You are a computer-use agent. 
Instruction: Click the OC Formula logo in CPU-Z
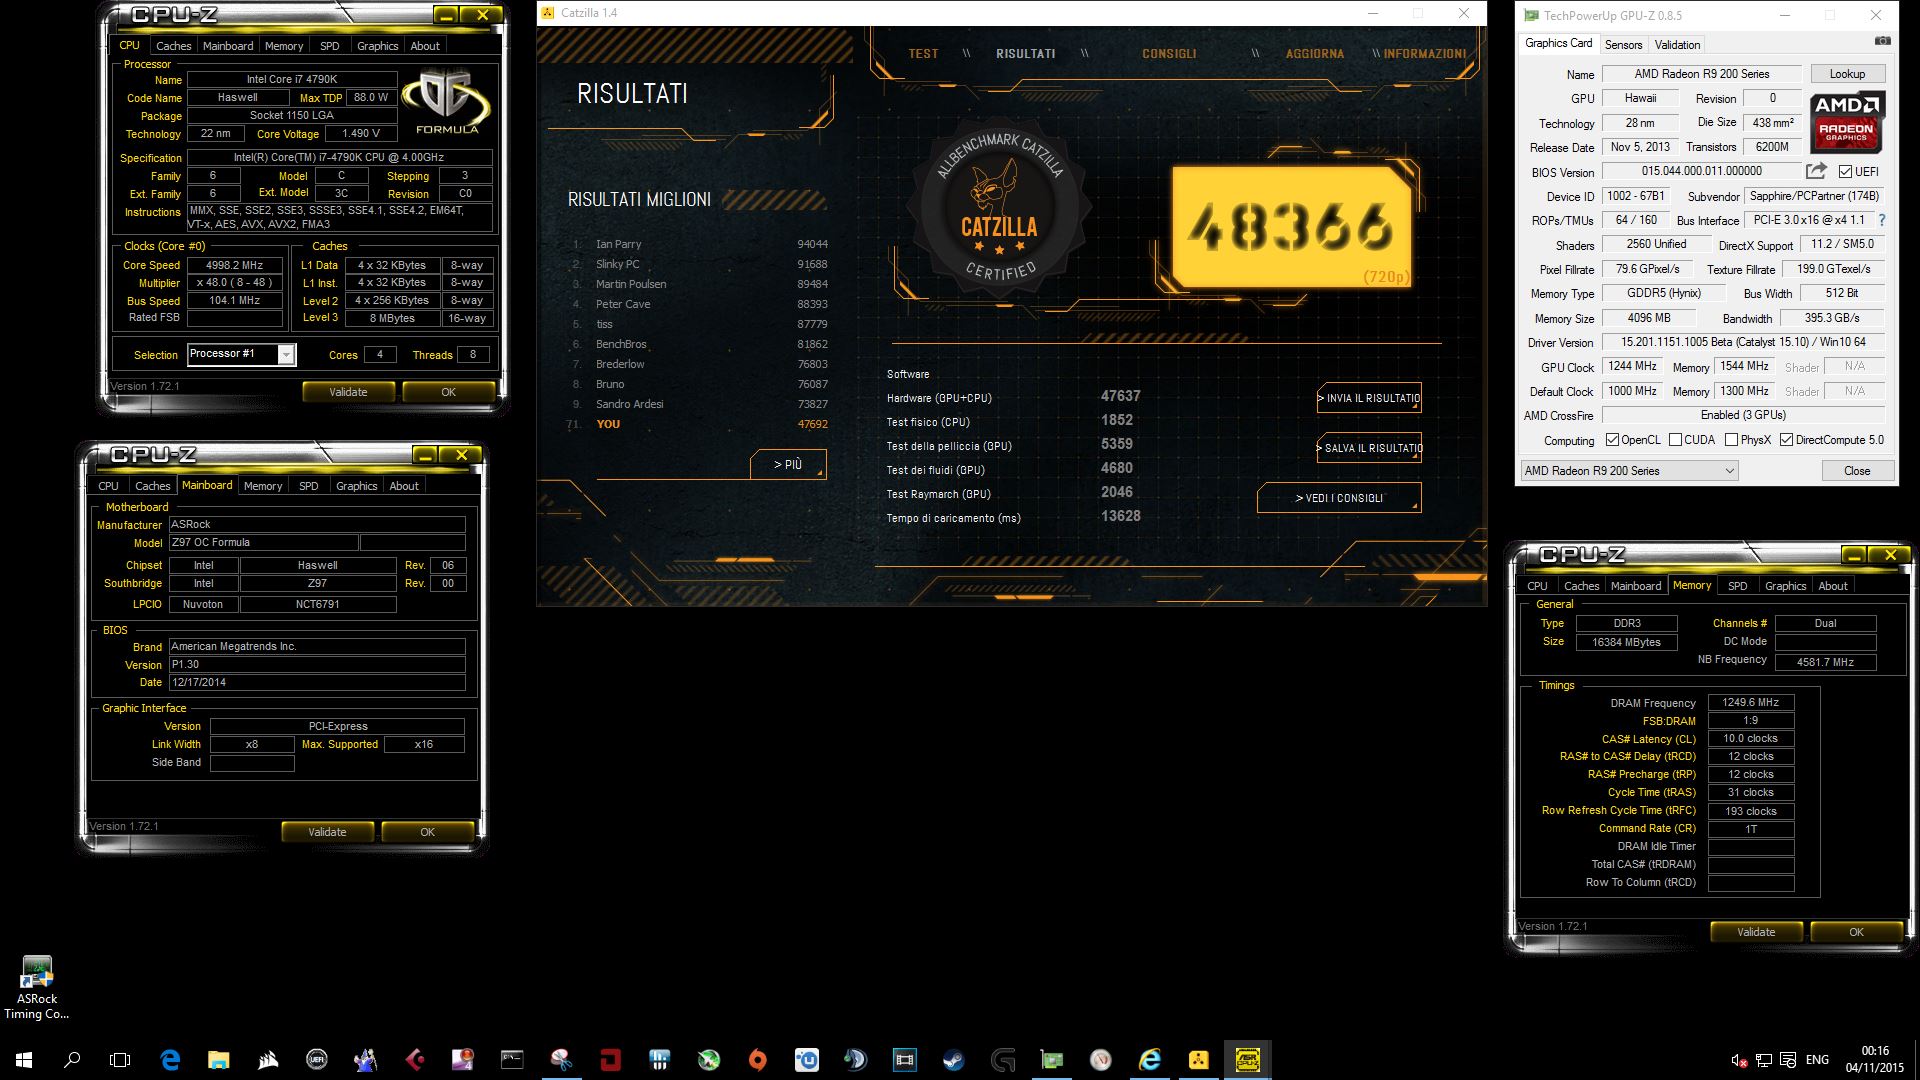pos(447,102)
